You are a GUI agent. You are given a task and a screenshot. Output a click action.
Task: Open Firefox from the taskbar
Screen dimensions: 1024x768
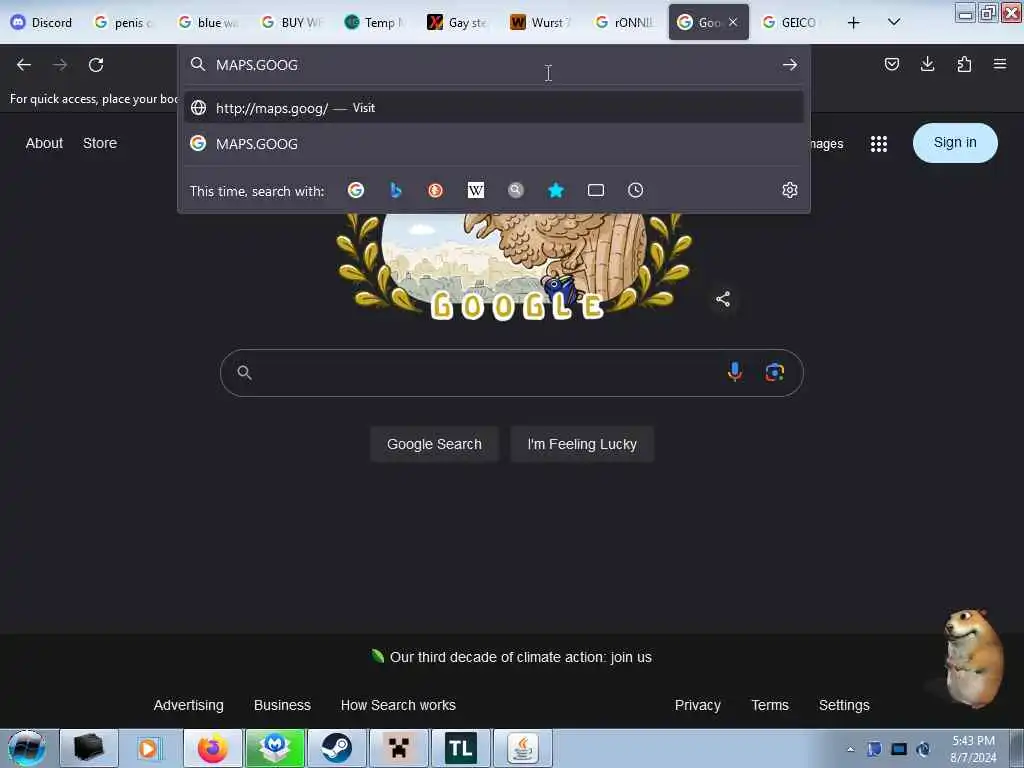213,748
